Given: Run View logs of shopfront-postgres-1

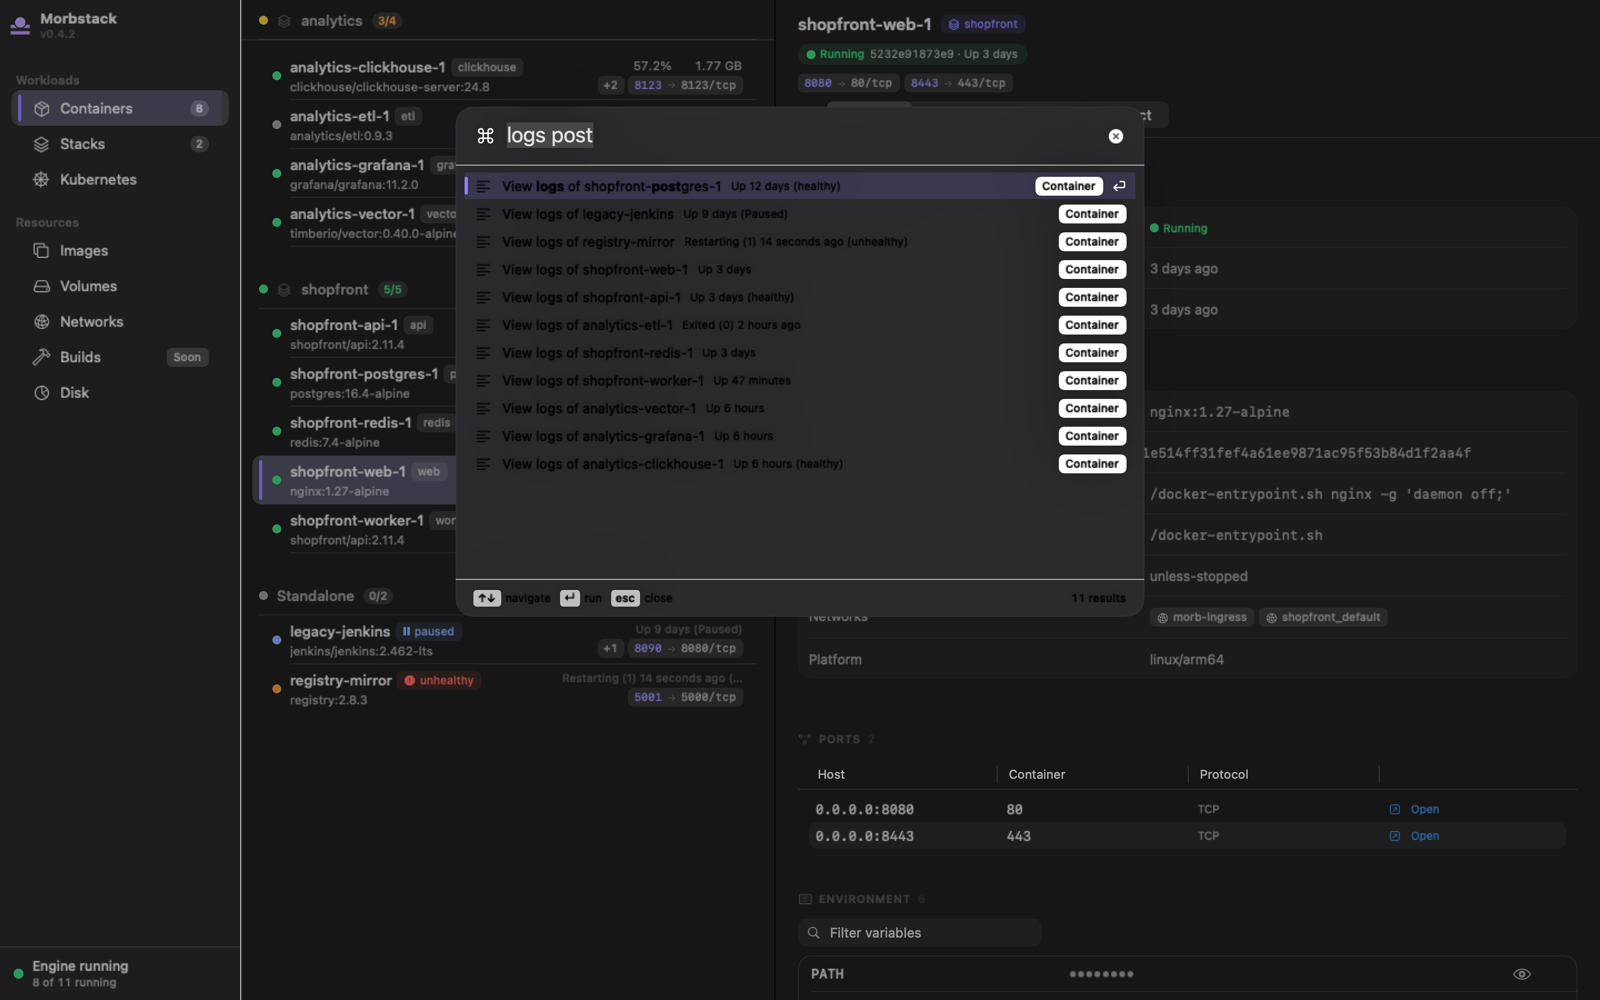Looking at the screenshot, I should pos(800,186).
